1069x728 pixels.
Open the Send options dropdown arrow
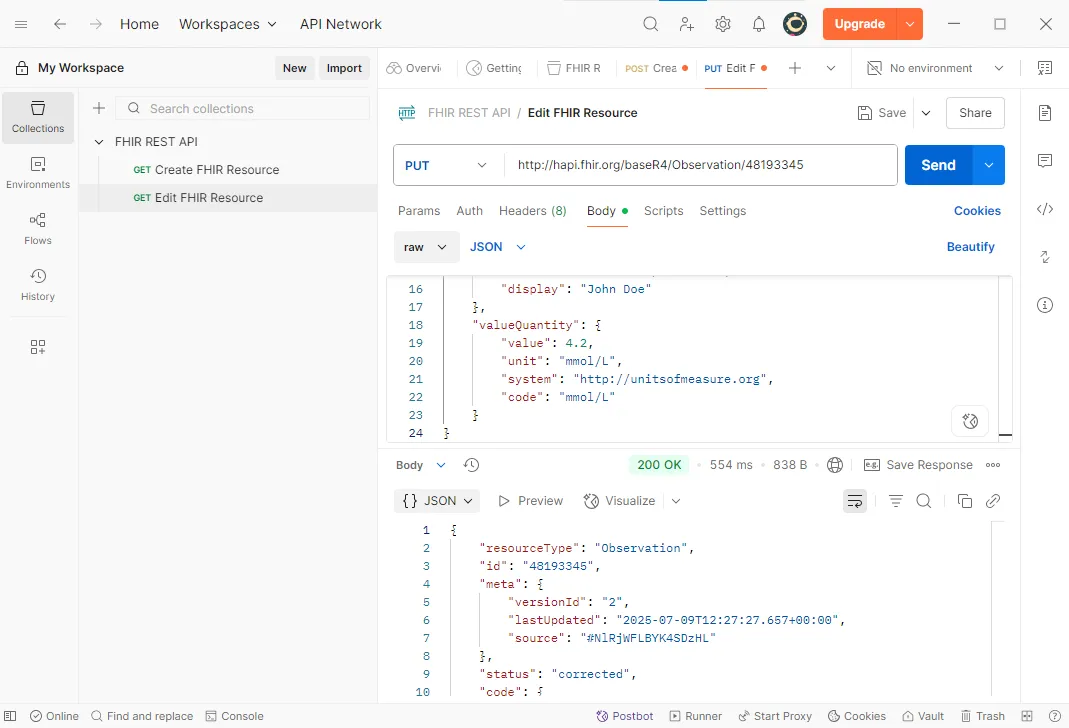point(989,165)
